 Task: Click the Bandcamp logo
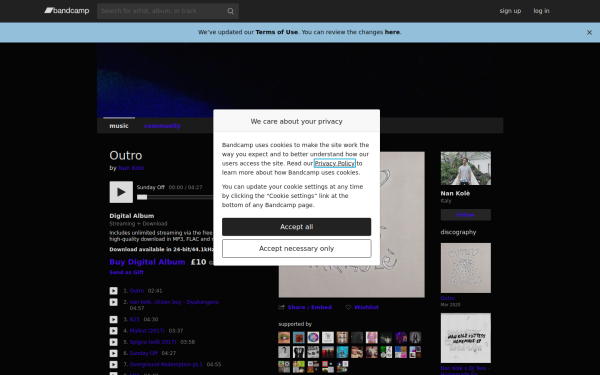coord(67,11)
